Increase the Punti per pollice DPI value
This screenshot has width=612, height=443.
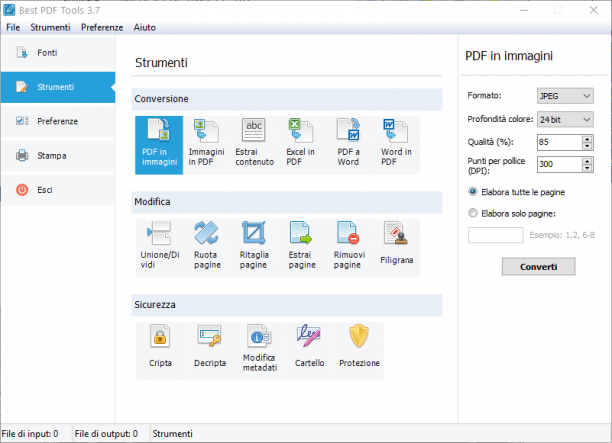[x=587, y=161]
